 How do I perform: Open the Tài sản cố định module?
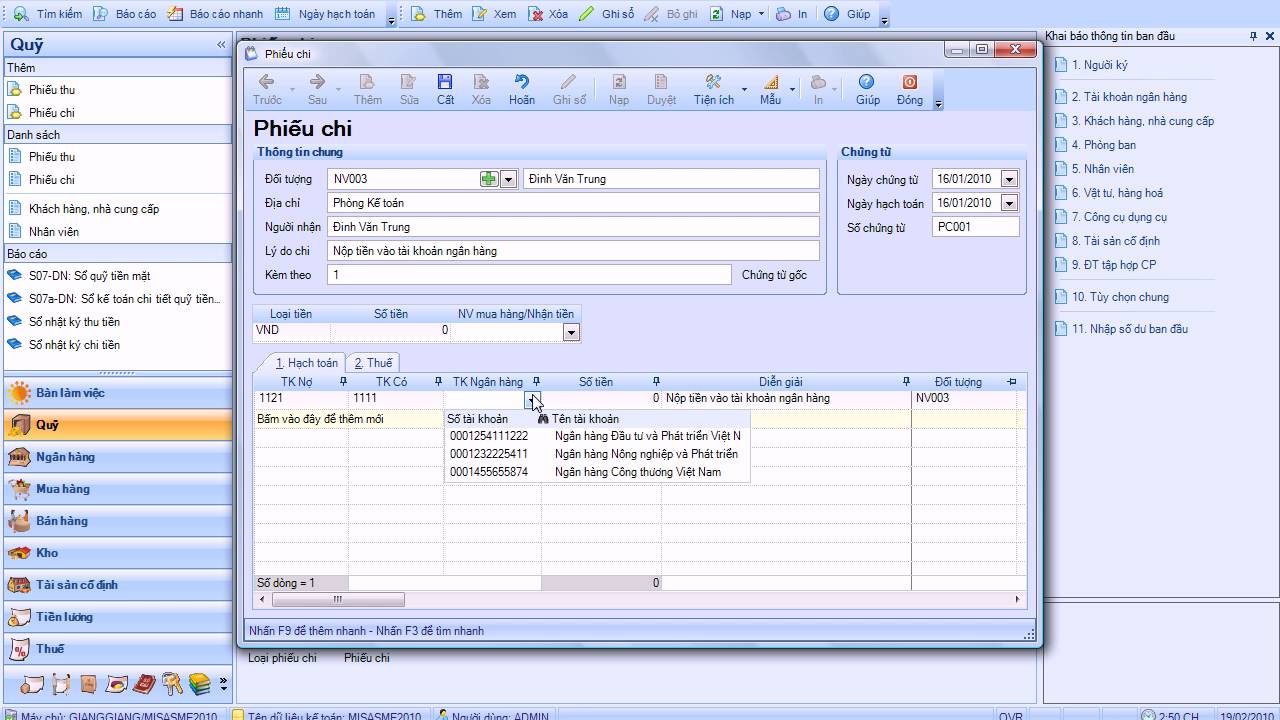tap(117, 585)
